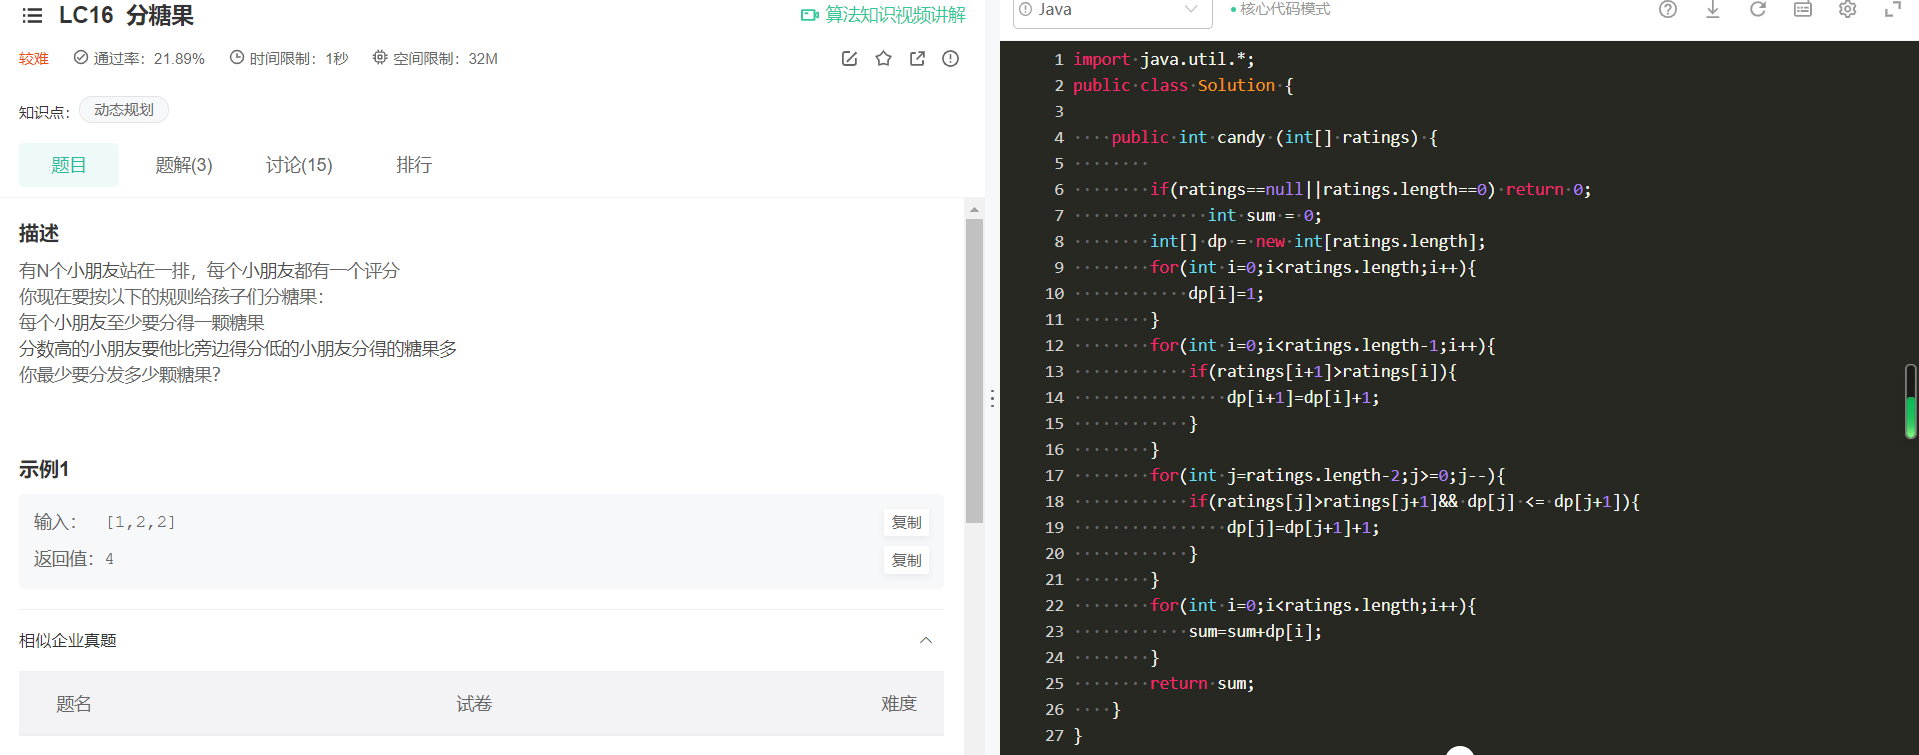Switch to the 题目 tab
Image resolution: width=1919 pixels, height=755 pixels.
pyautogui.click(x=69, y=165)
